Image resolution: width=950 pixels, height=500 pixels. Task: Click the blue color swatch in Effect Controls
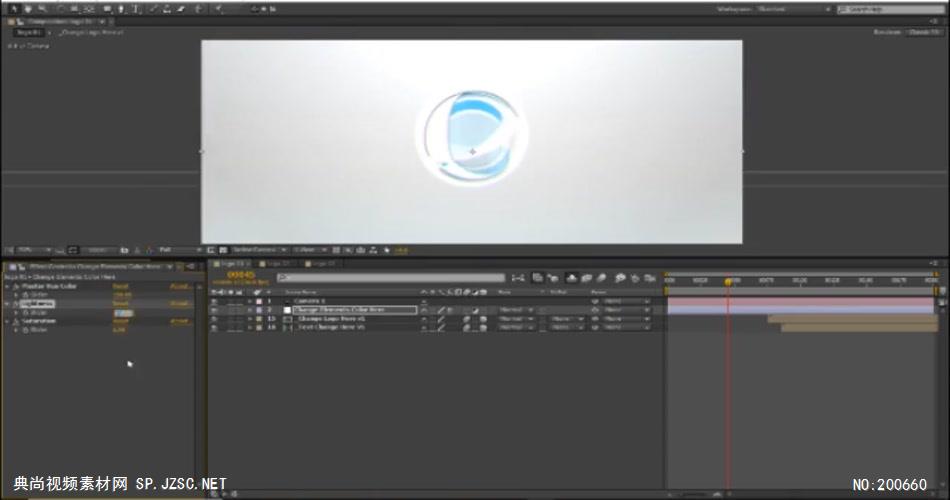pos(123,313)
